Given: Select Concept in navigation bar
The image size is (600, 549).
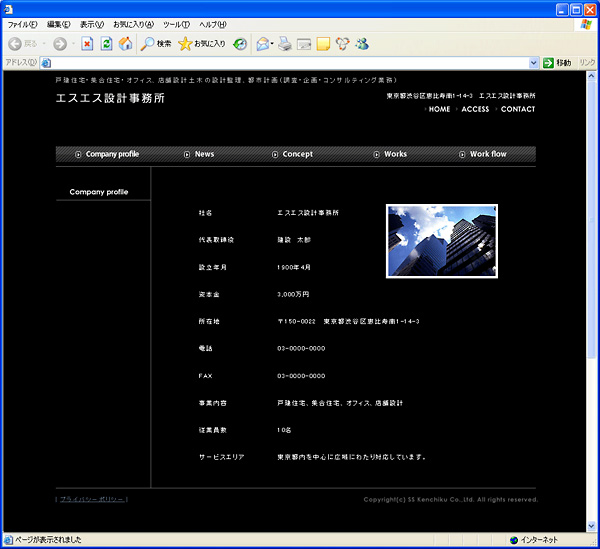Looking at the screenshot, I should click(x=293, y=154).
